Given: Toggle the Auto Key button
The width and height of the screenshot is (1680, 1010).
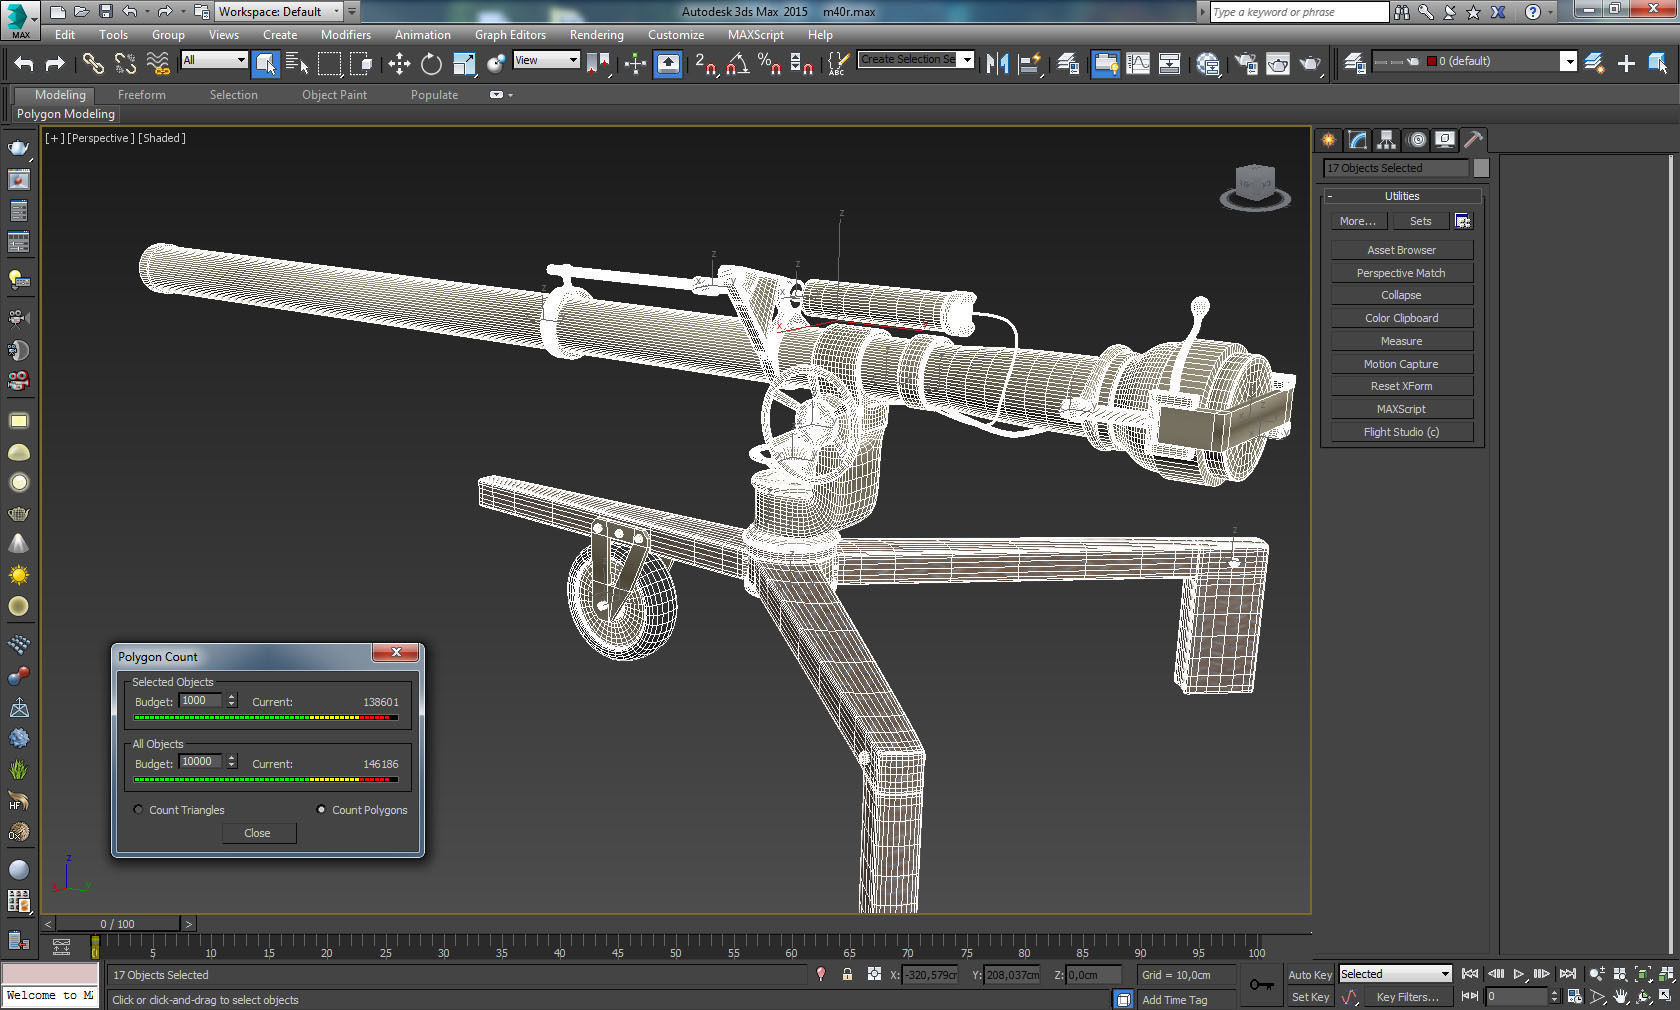Looking at the screenshot, I should click(x=1309, y=975).
